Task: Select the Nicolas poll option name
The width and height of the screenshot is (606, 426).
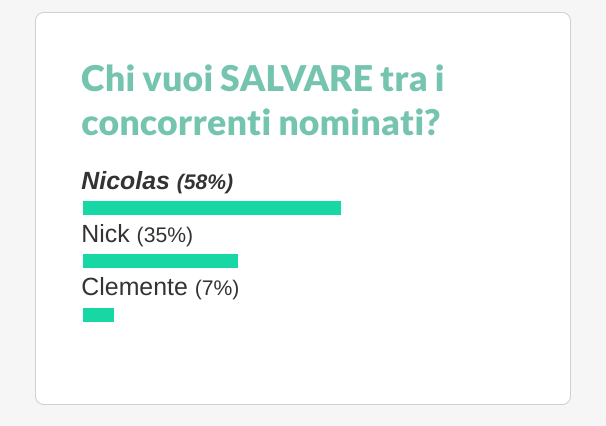Action: click(x=125, y=181)
